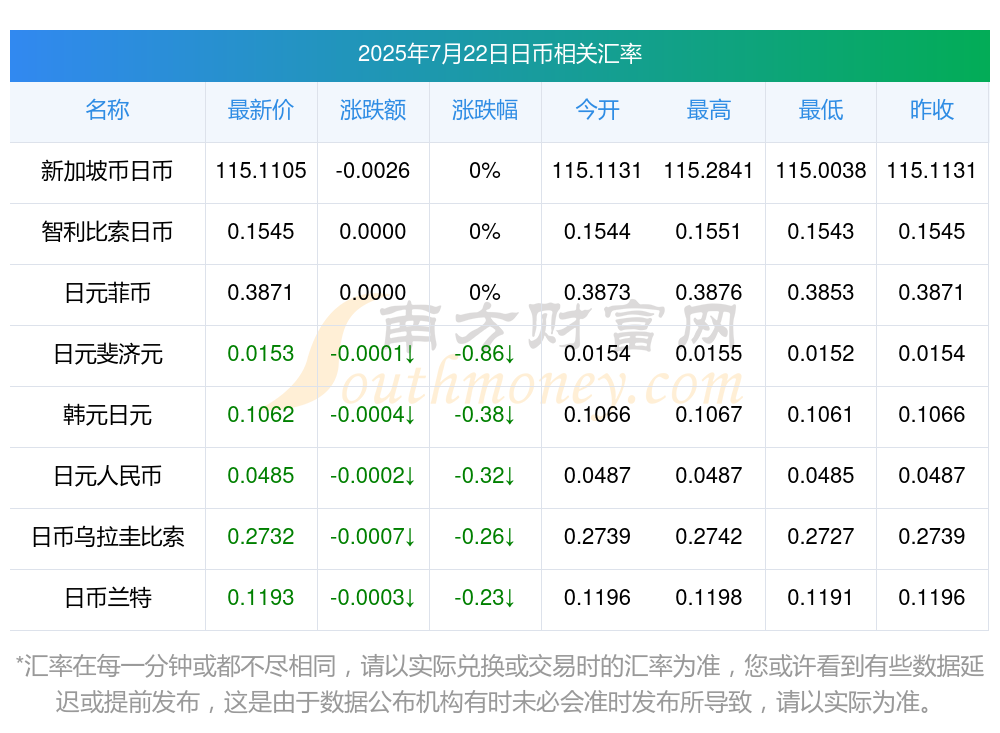Select 日币乌拉圭比索 low value 0.2727
This screenshot has width=1000, height=733.
[821, 537]
